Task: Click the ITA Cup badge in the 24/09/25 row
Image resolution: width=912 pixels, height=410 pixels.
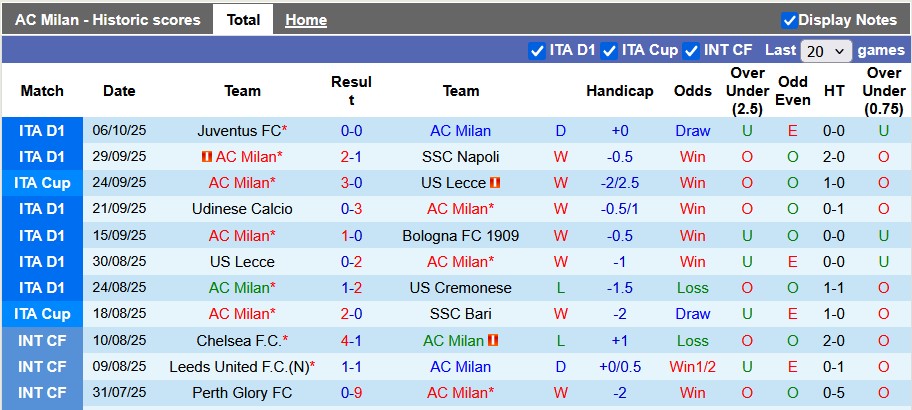Action: coord(42,183)
